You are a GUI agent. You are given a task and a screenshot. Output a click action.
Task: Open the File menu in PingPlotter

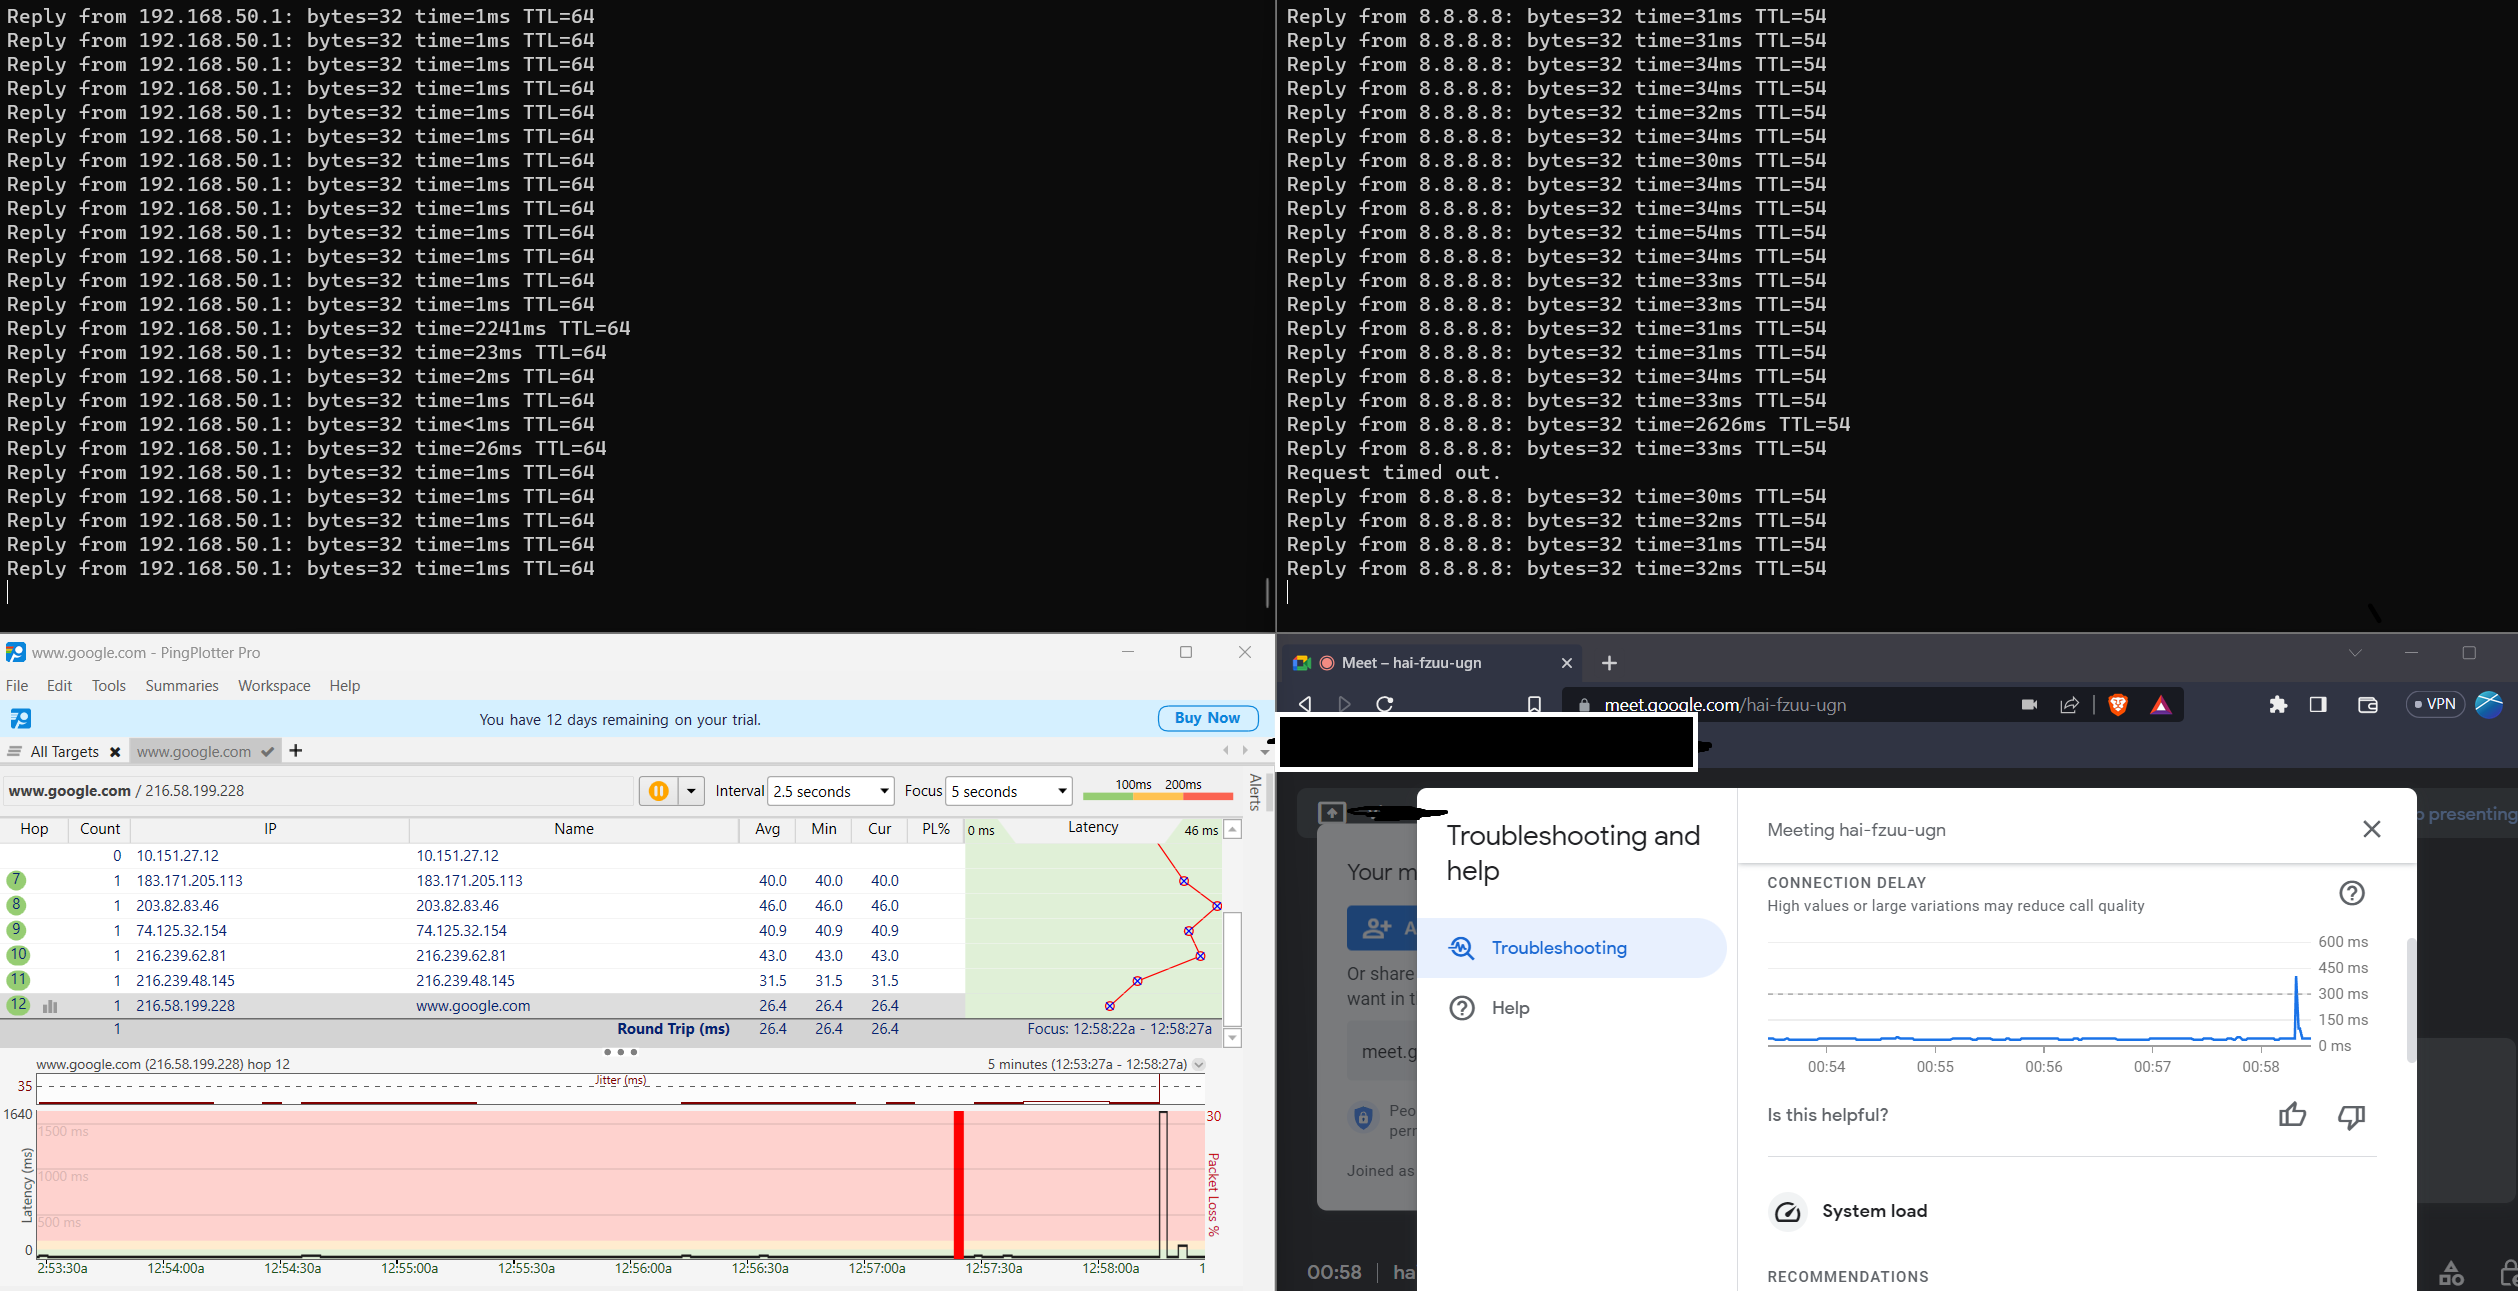(17, 686)
